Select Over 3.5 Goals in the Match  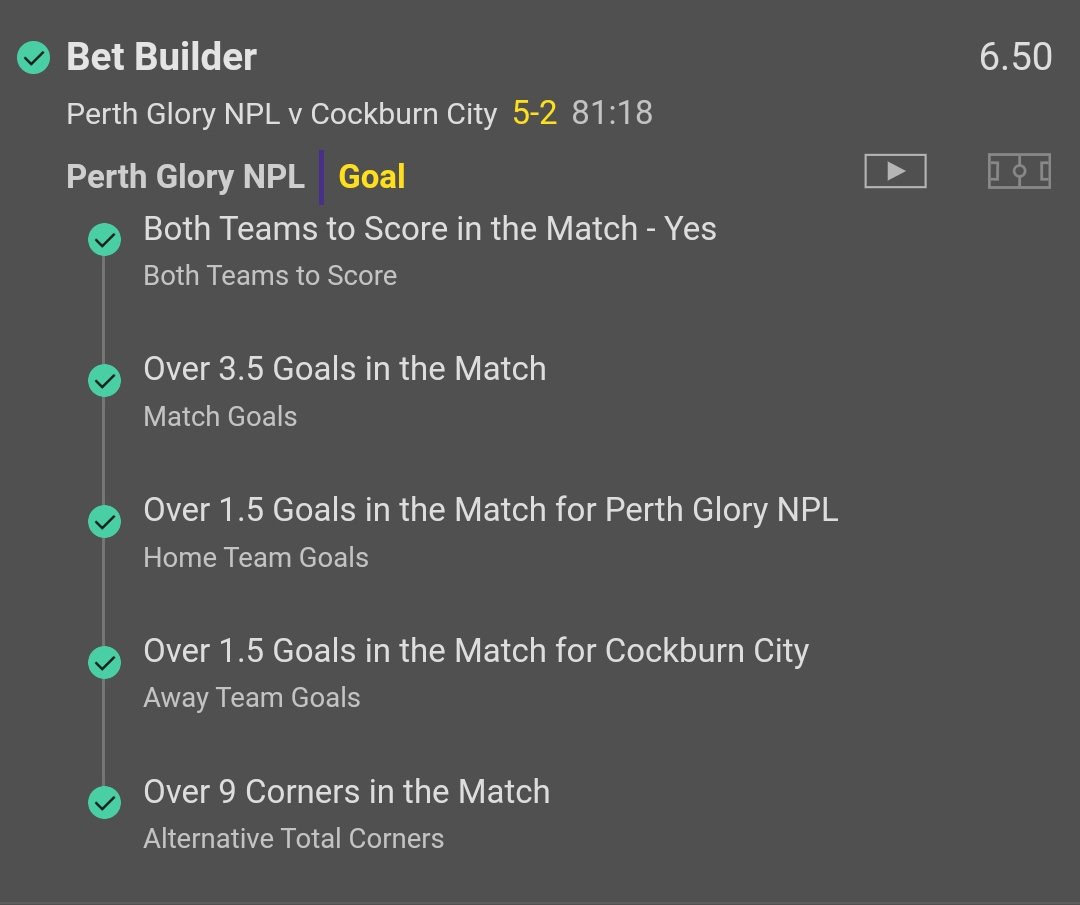click(x=345, y=369)
